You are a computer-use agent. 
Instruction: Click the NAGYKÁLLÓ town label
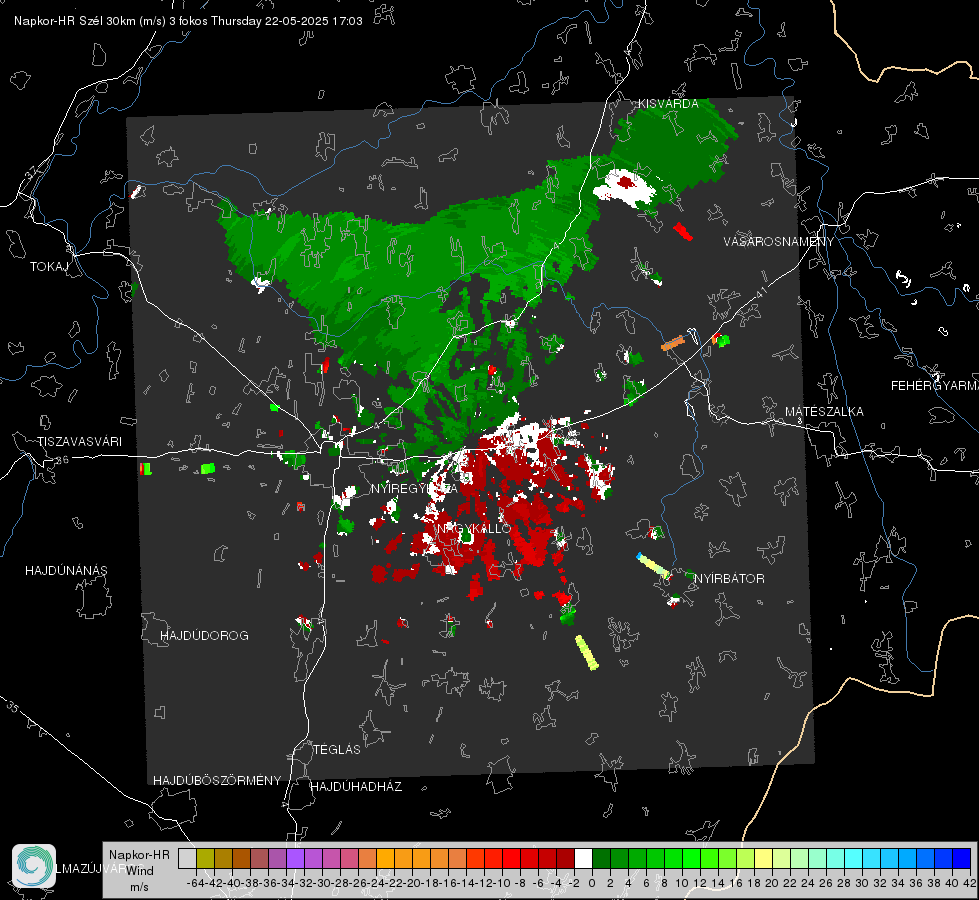474,528
